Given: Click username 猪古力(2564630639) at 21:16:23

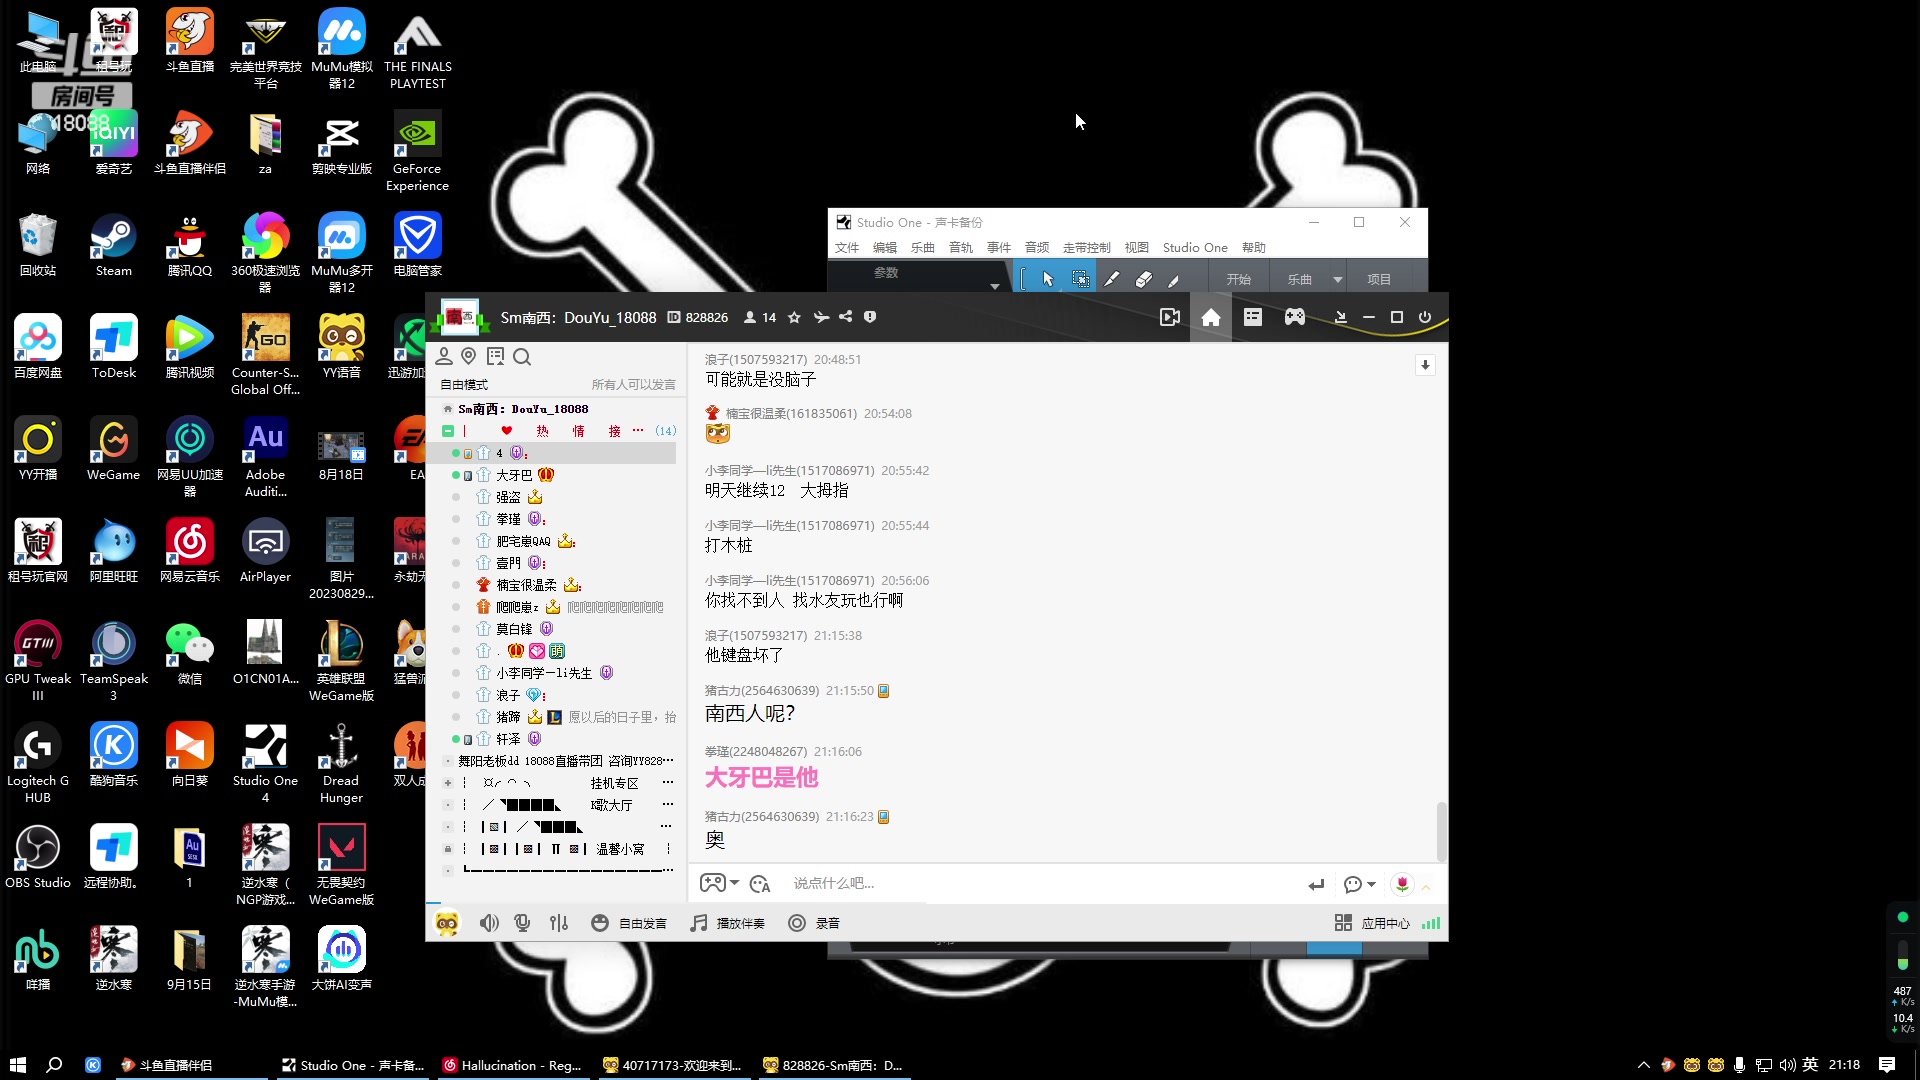Looking at the screenshot, I should [762, 817].
